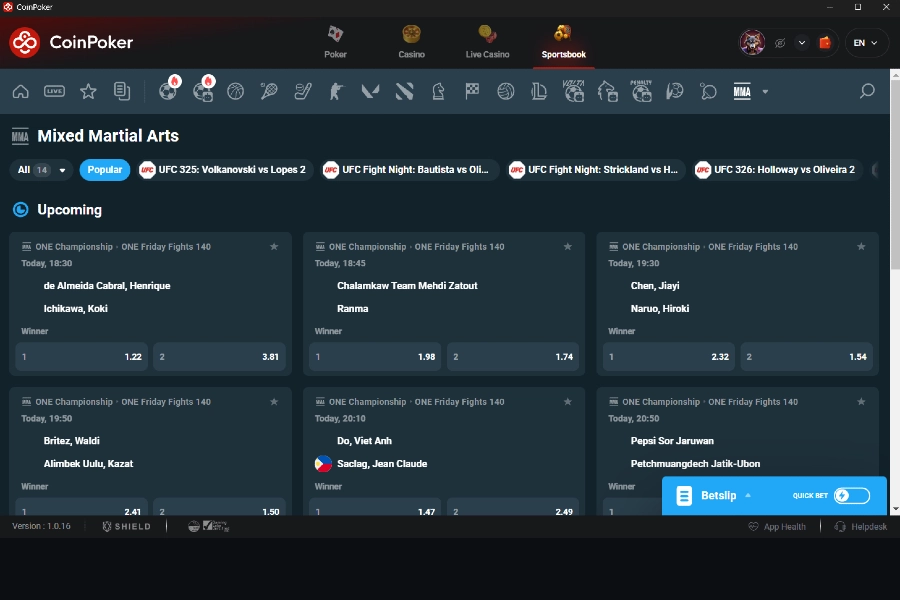The image size is (900, 600).
Task: Select the basketball sport icon
Action: pos(235,92)
